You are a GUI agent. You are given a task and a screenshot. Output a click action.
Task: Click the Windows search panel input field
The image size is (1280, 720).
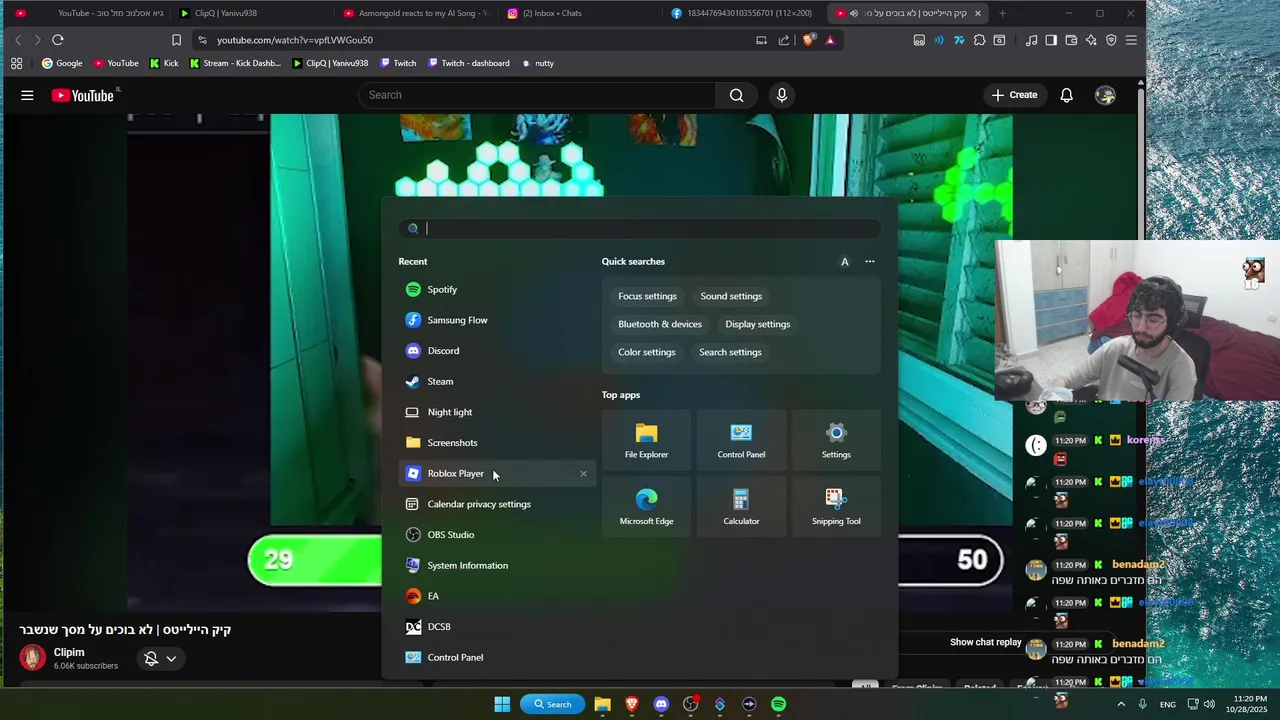(x=640, y=228)
